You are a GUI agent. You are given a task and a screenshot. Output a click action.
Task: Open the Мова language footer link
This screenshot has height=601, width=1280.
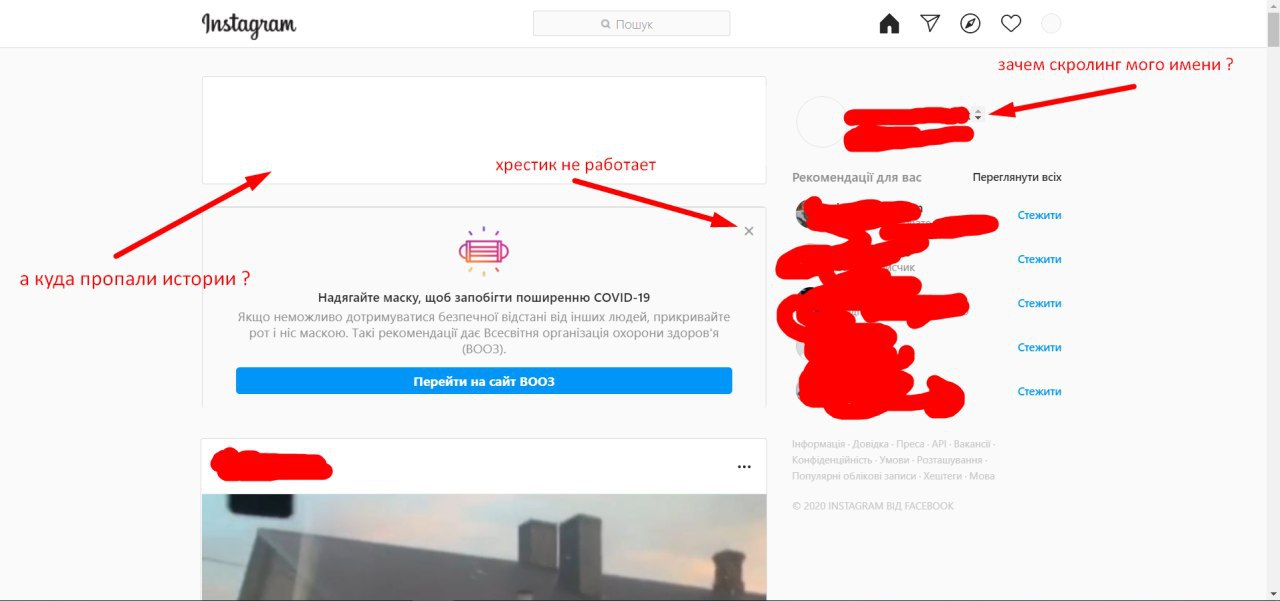pos(982,476)
